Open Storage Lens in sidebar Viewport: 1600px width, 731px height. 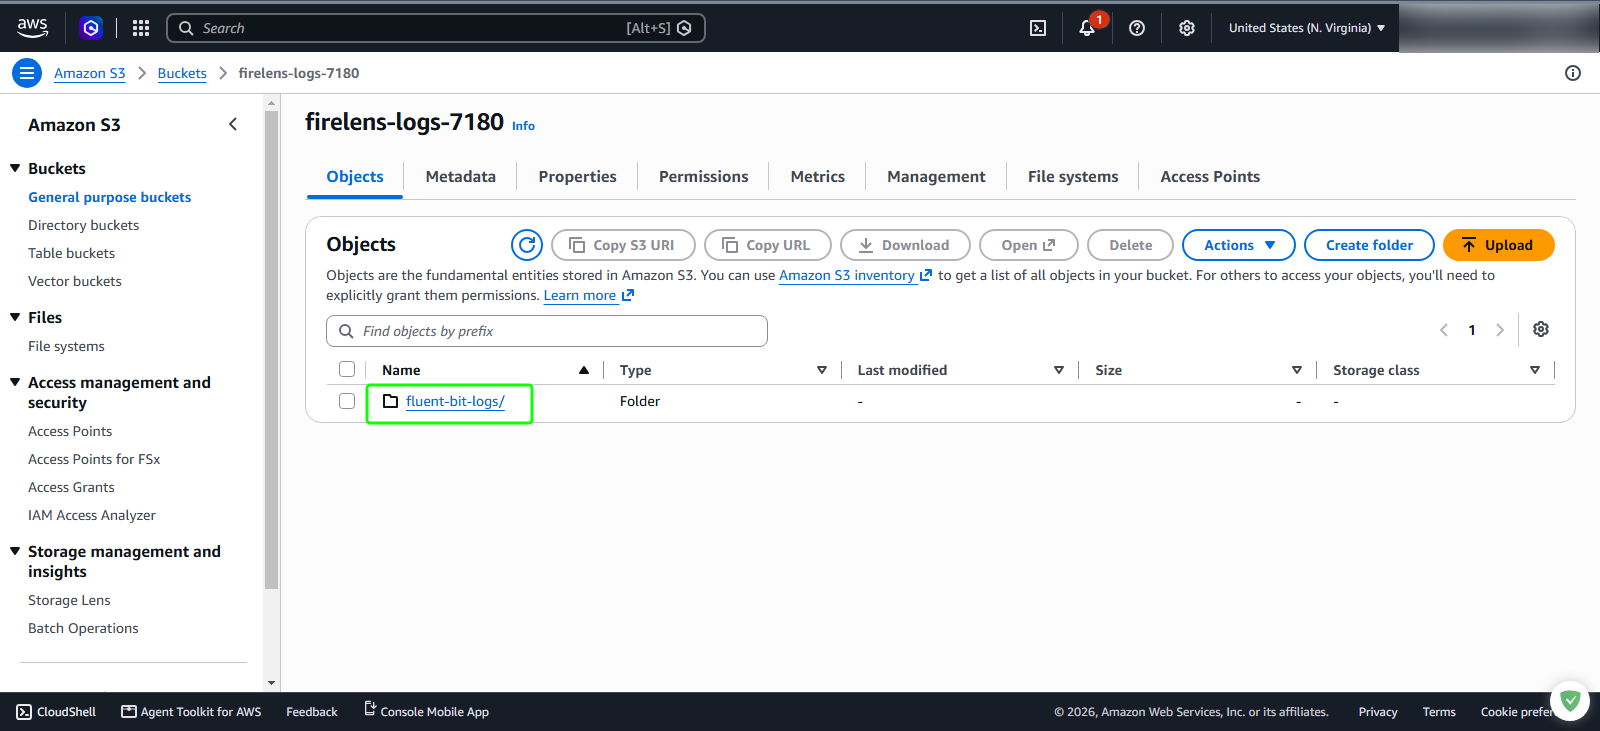(x=69, y=600)
